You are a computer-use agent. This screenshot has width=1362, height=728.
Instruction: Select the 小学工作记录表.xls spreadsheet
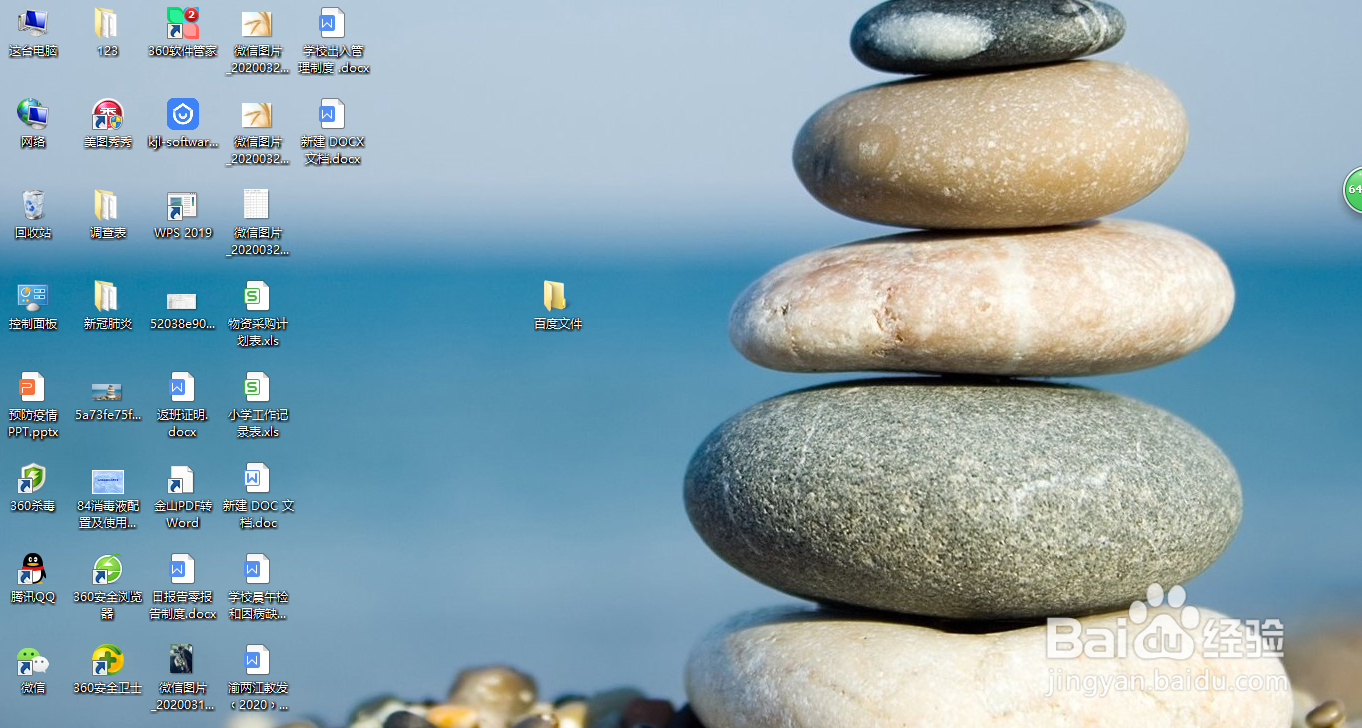(258, 405)
